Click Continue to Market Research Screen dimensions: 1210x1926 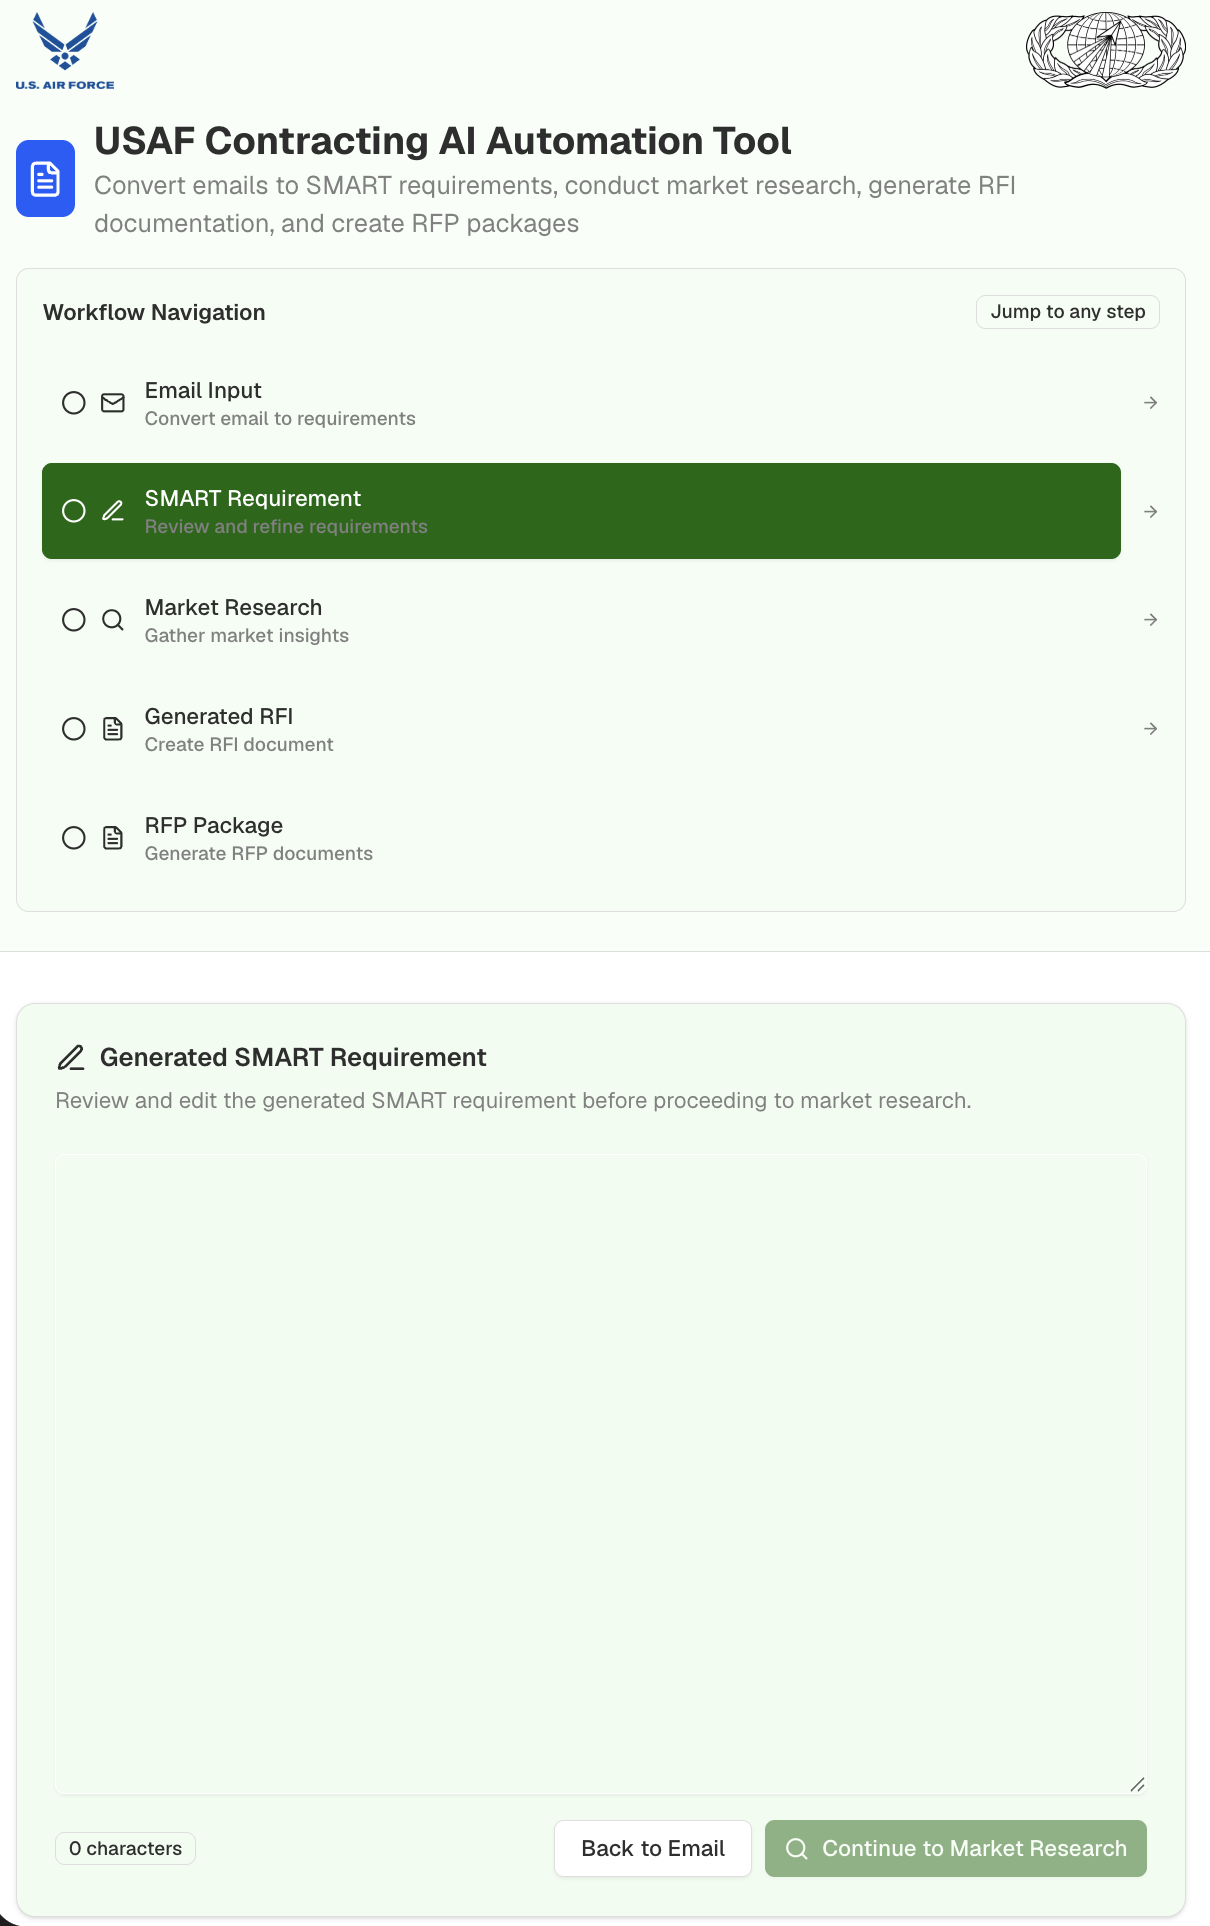pyautogui.click(x=956, y=1849)
